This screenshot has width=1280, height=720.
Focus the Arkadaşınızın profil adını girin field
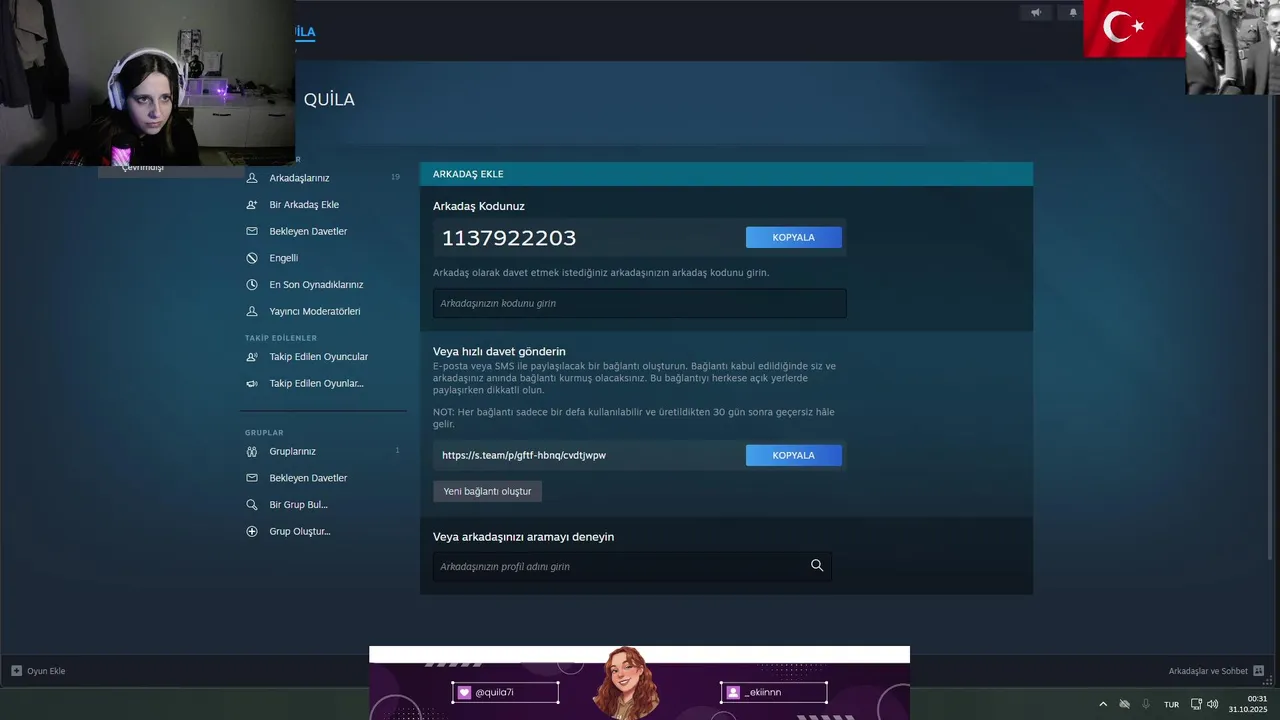tap(632, 566)
